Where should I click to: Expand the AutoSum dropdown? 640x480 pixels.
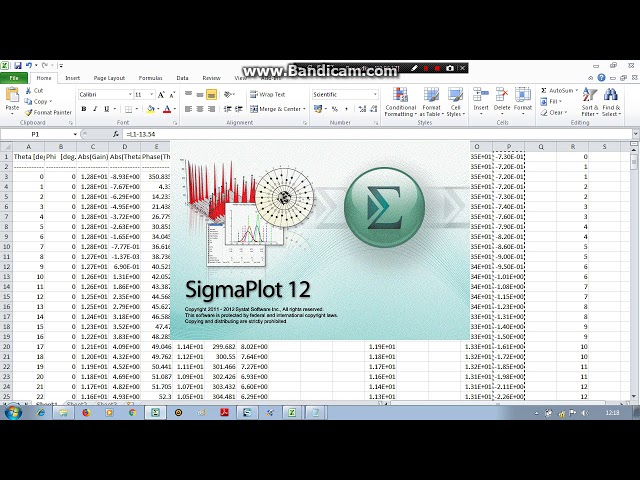(x=576, y=90)
